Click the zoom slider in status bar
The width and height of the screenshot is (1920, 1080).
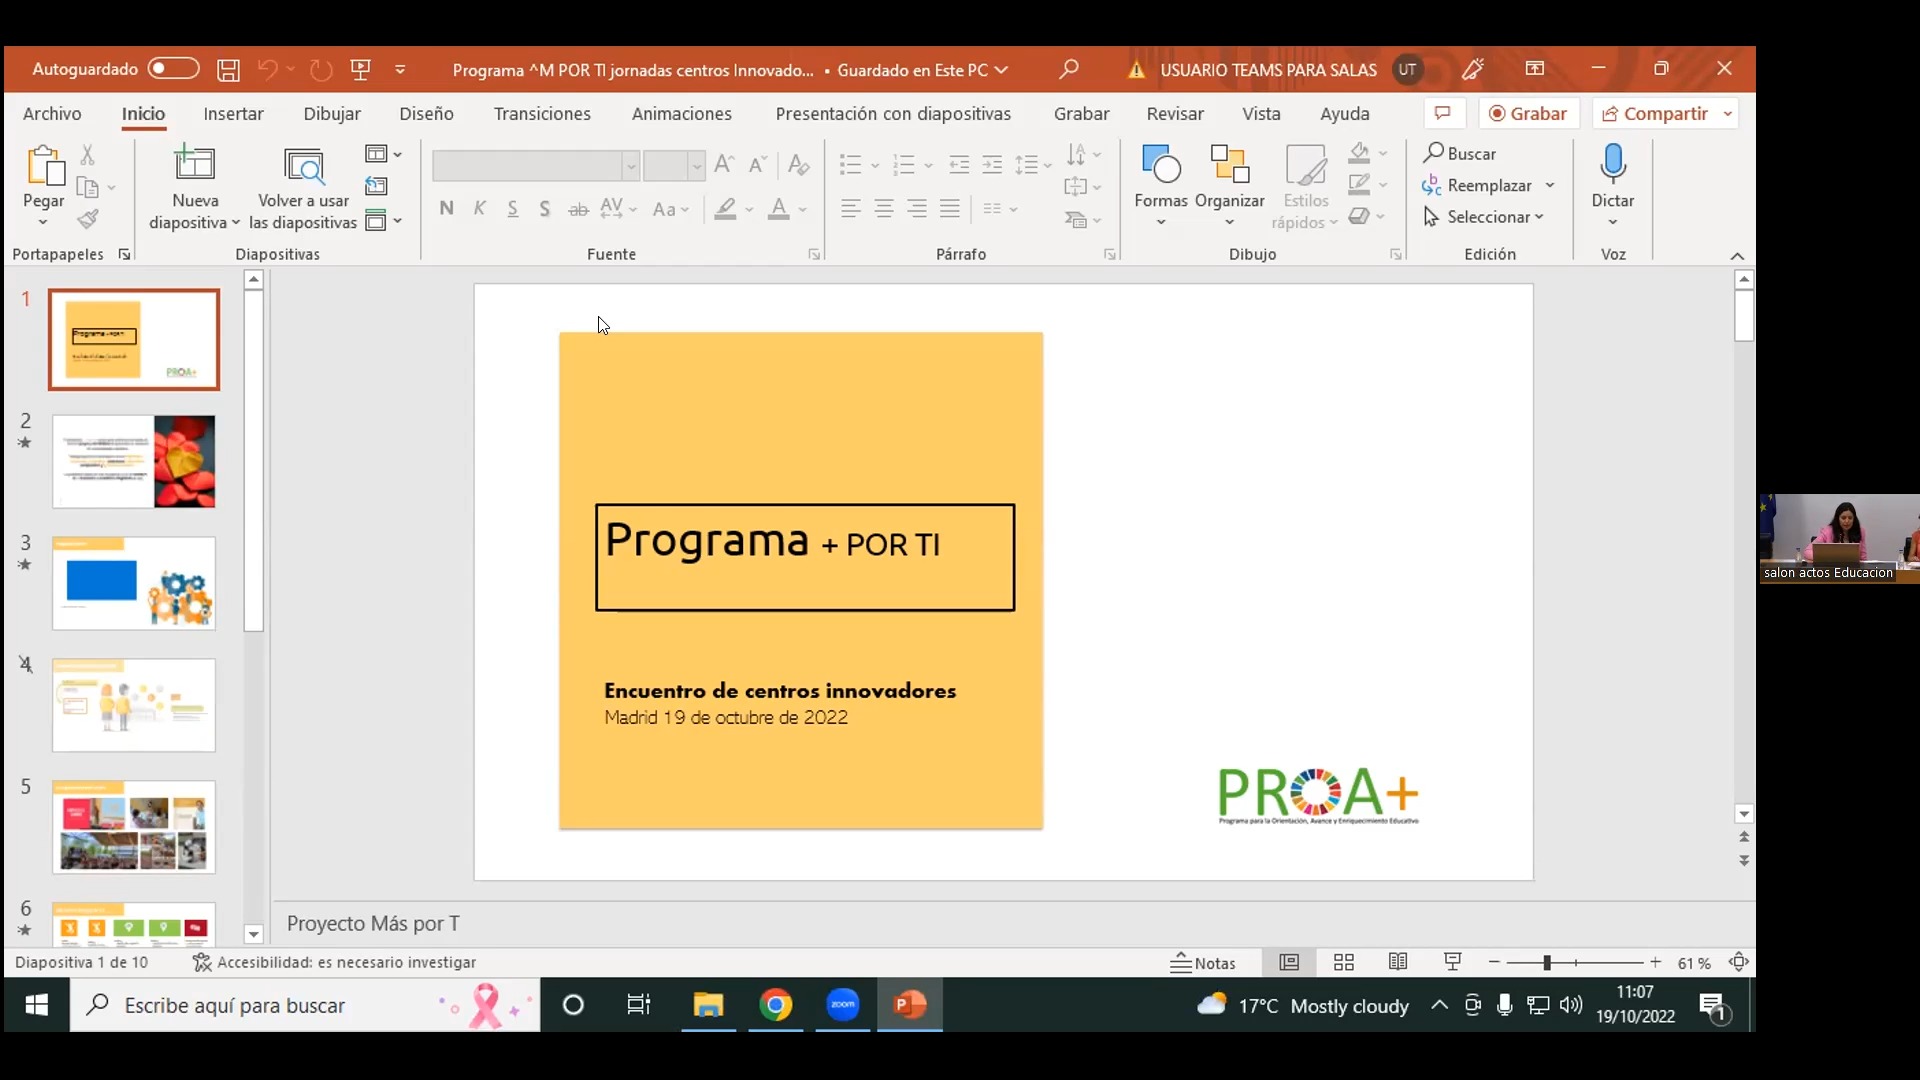click(1575, 962)
